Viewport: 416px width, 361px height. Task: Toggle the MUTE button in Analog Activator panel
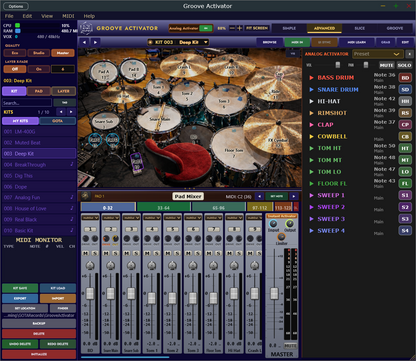coord(387,65)
